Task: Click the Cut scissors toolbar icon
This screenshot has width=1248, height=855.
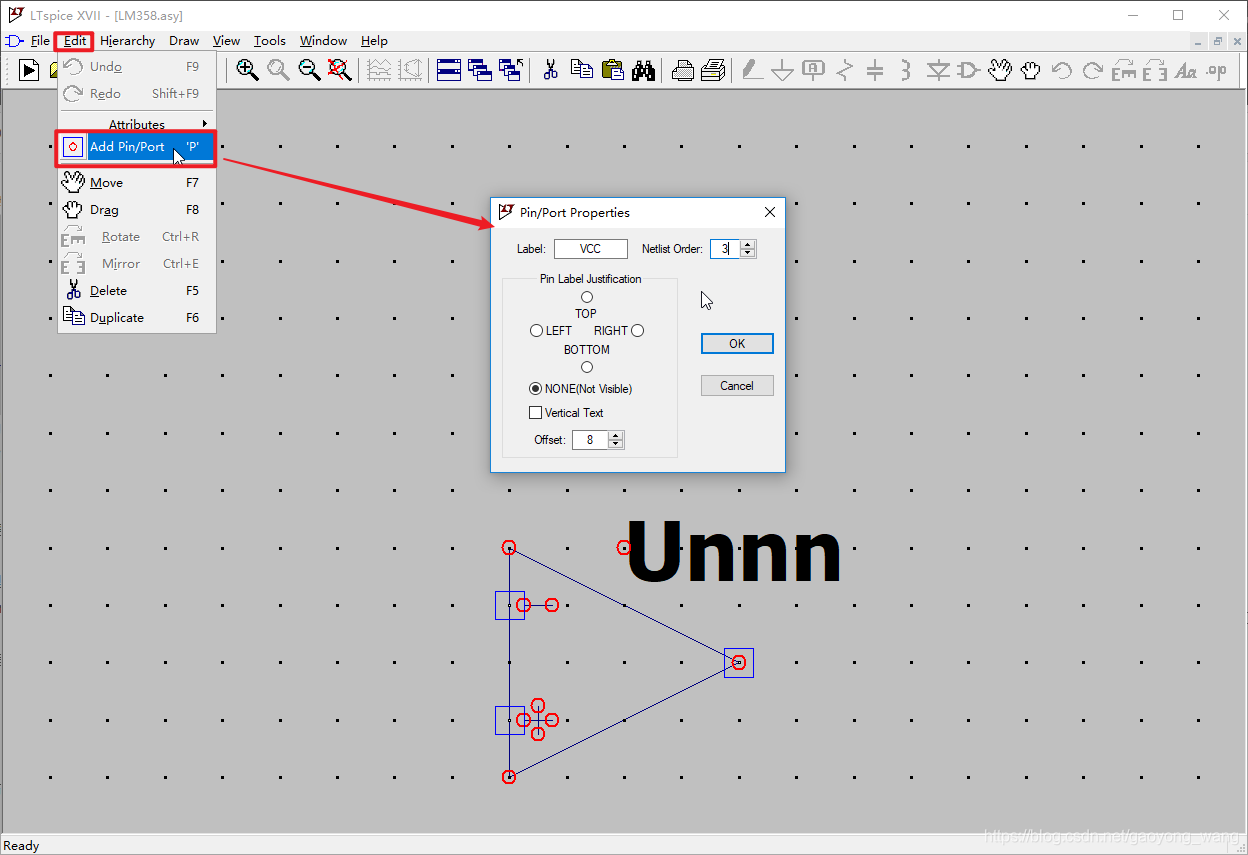Action: click(x=550, y=70)
